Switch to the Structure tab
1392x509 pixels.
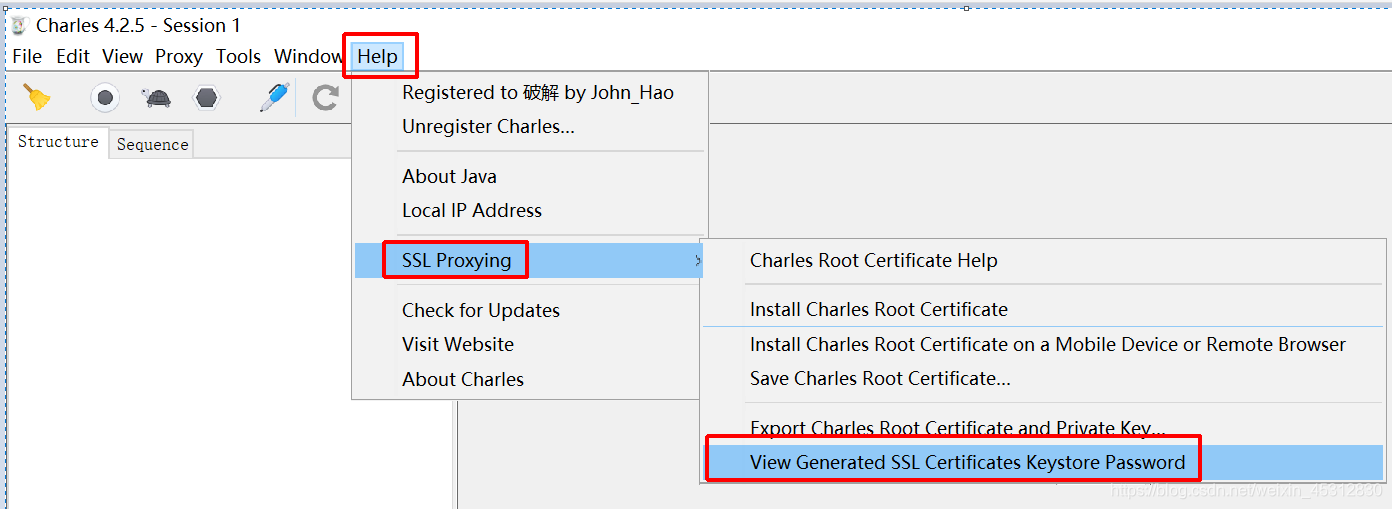58,142
